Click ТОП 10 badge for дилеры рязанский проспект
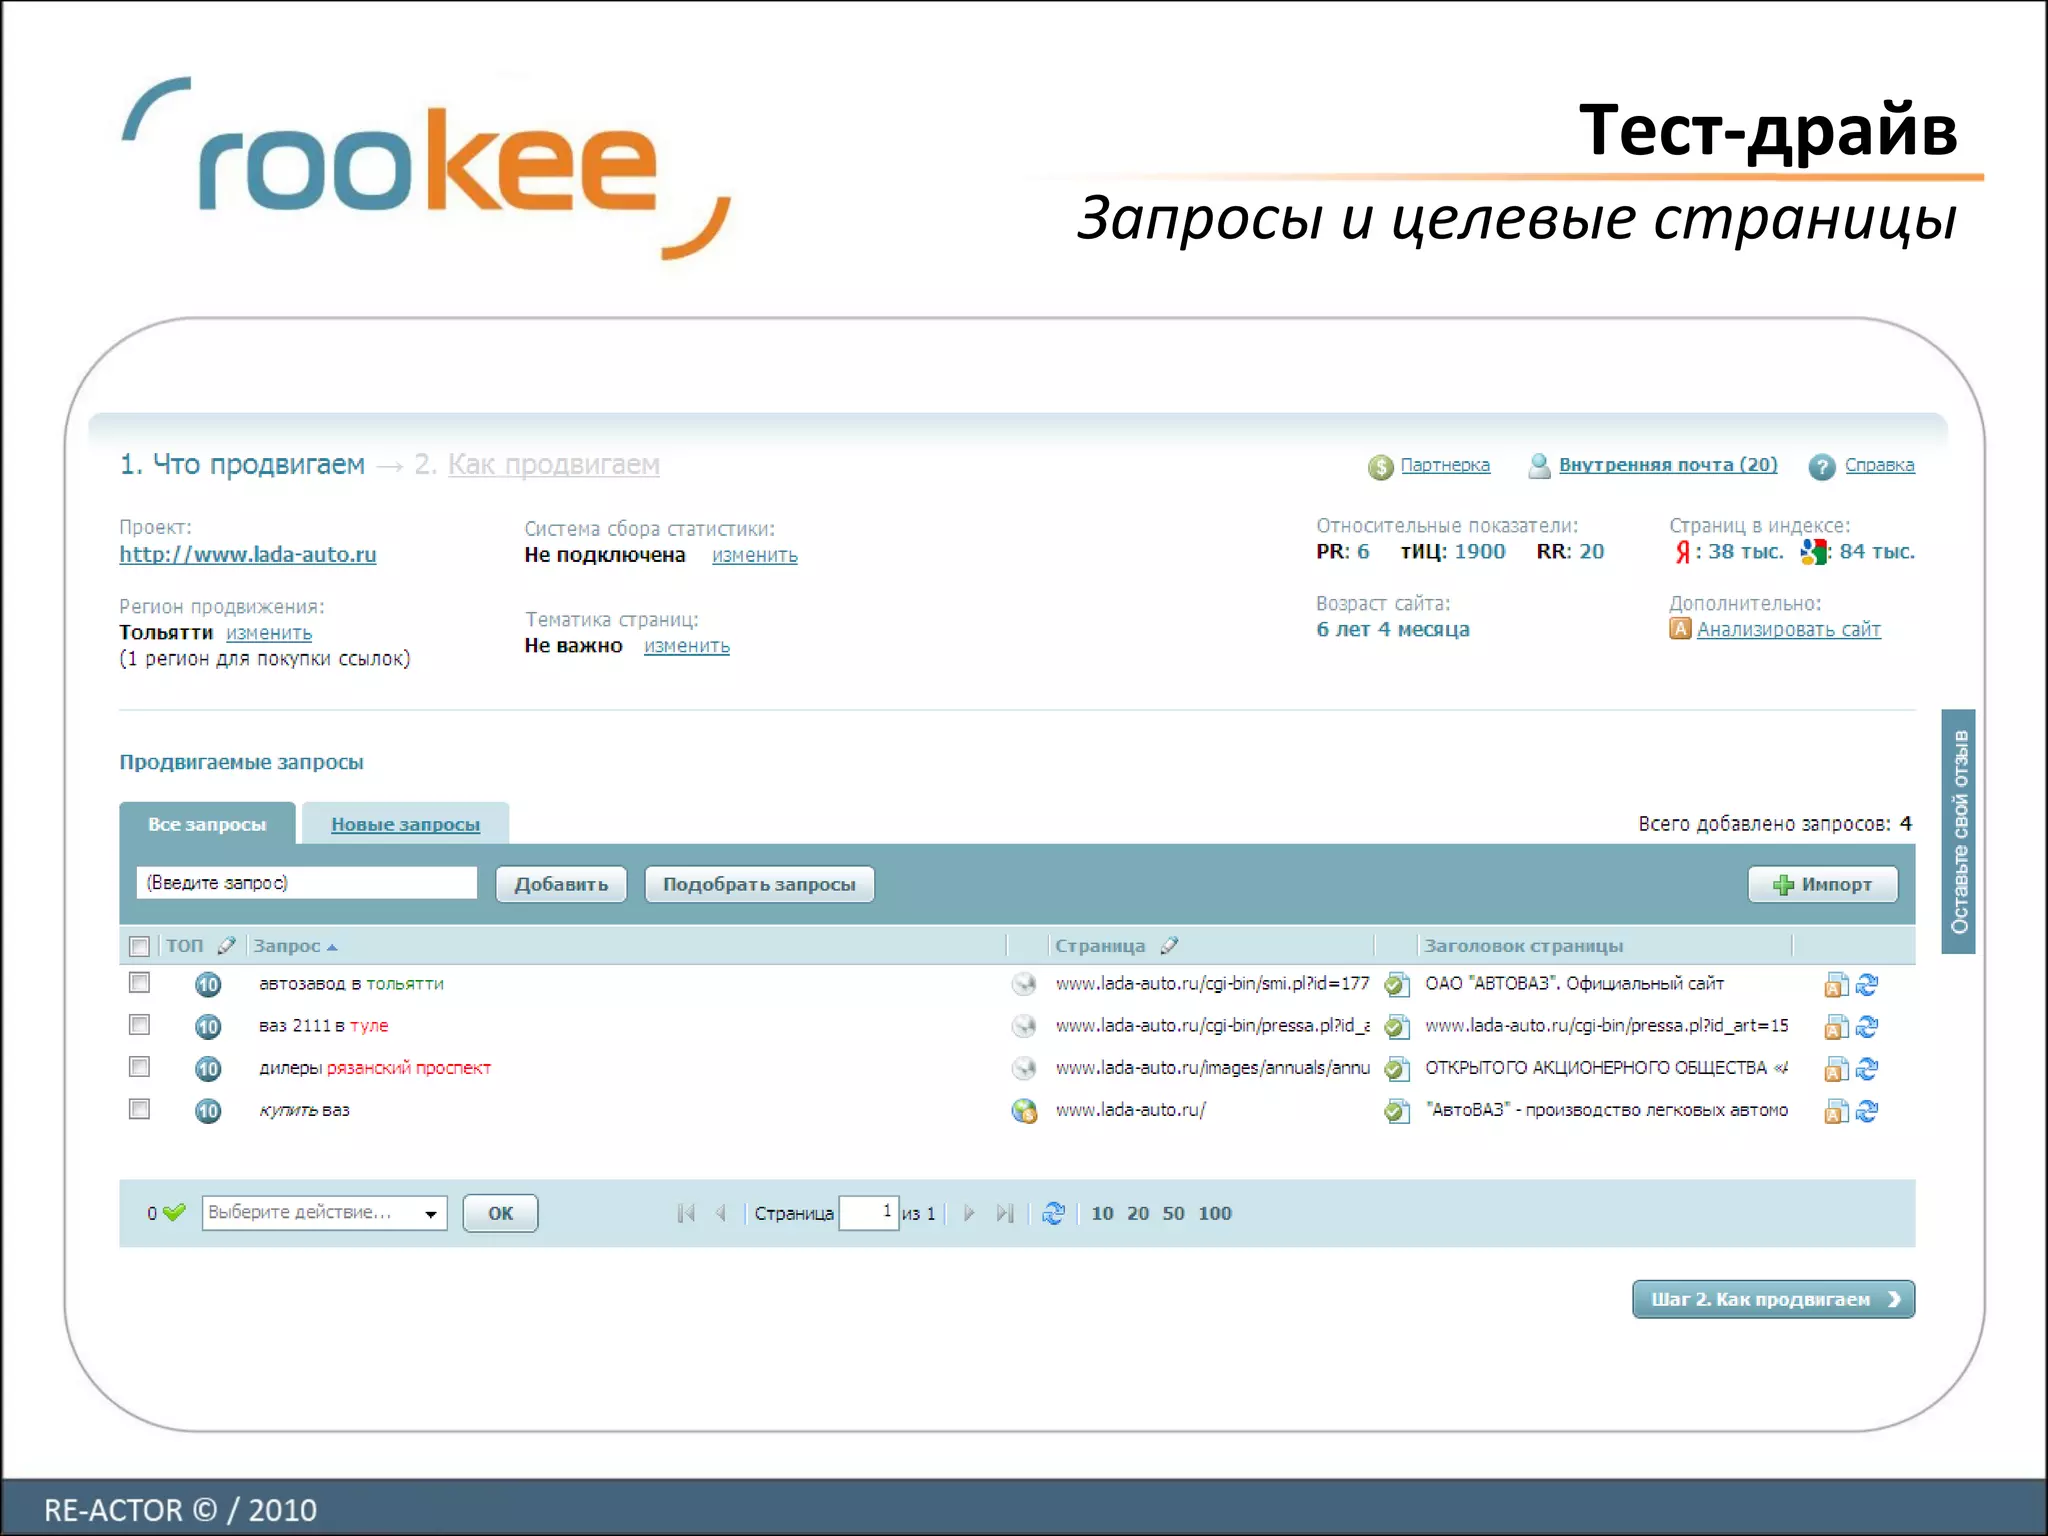 pyautogui.click(x=208, y=1069)
